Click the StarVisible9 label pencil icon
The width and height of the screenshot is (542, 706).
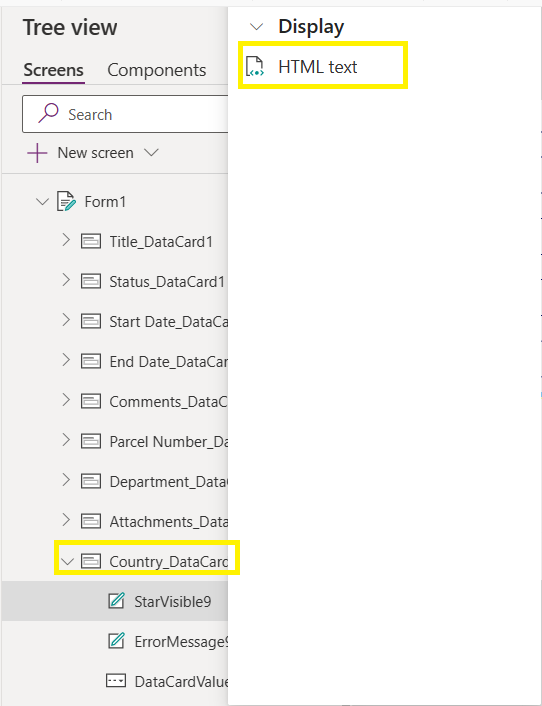pyautogui.click(x=116, y=601)
